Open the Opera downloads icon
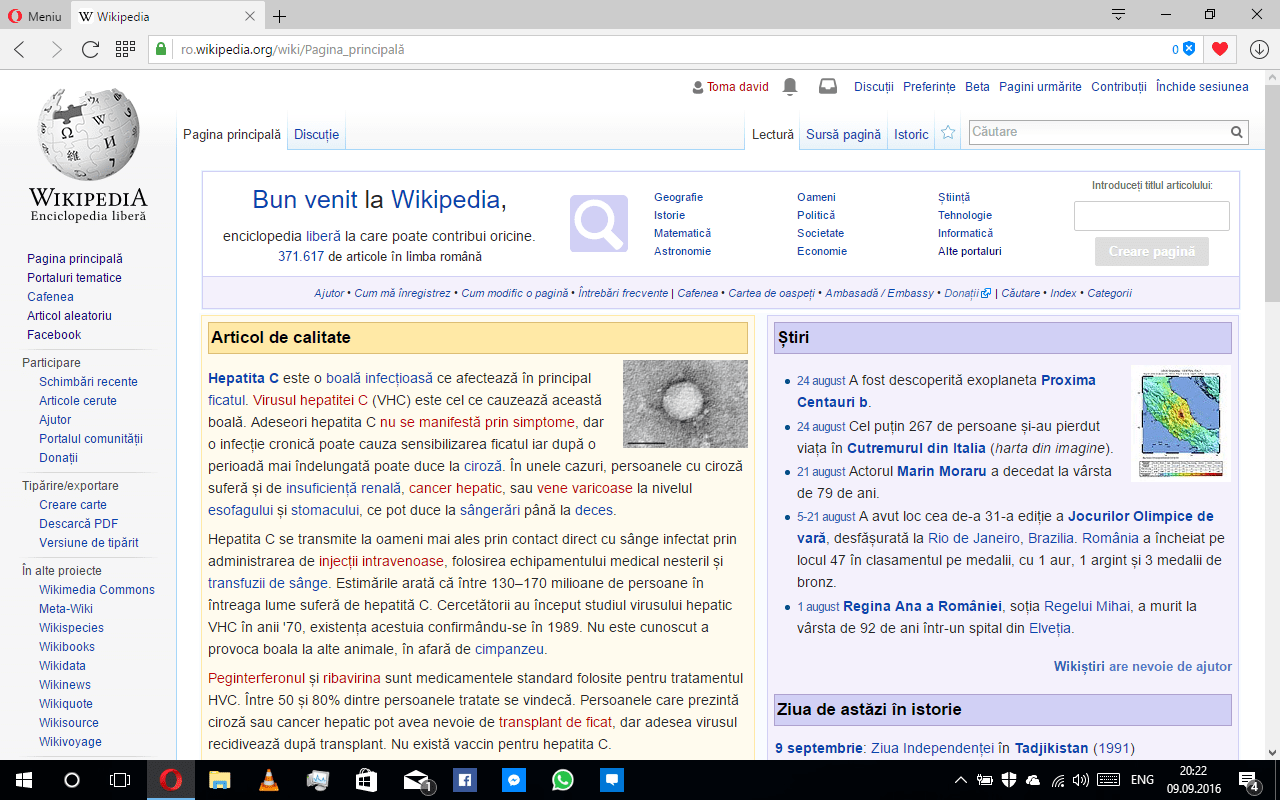Screen dimensions: 1280x800 click(x=1259, y=49)
